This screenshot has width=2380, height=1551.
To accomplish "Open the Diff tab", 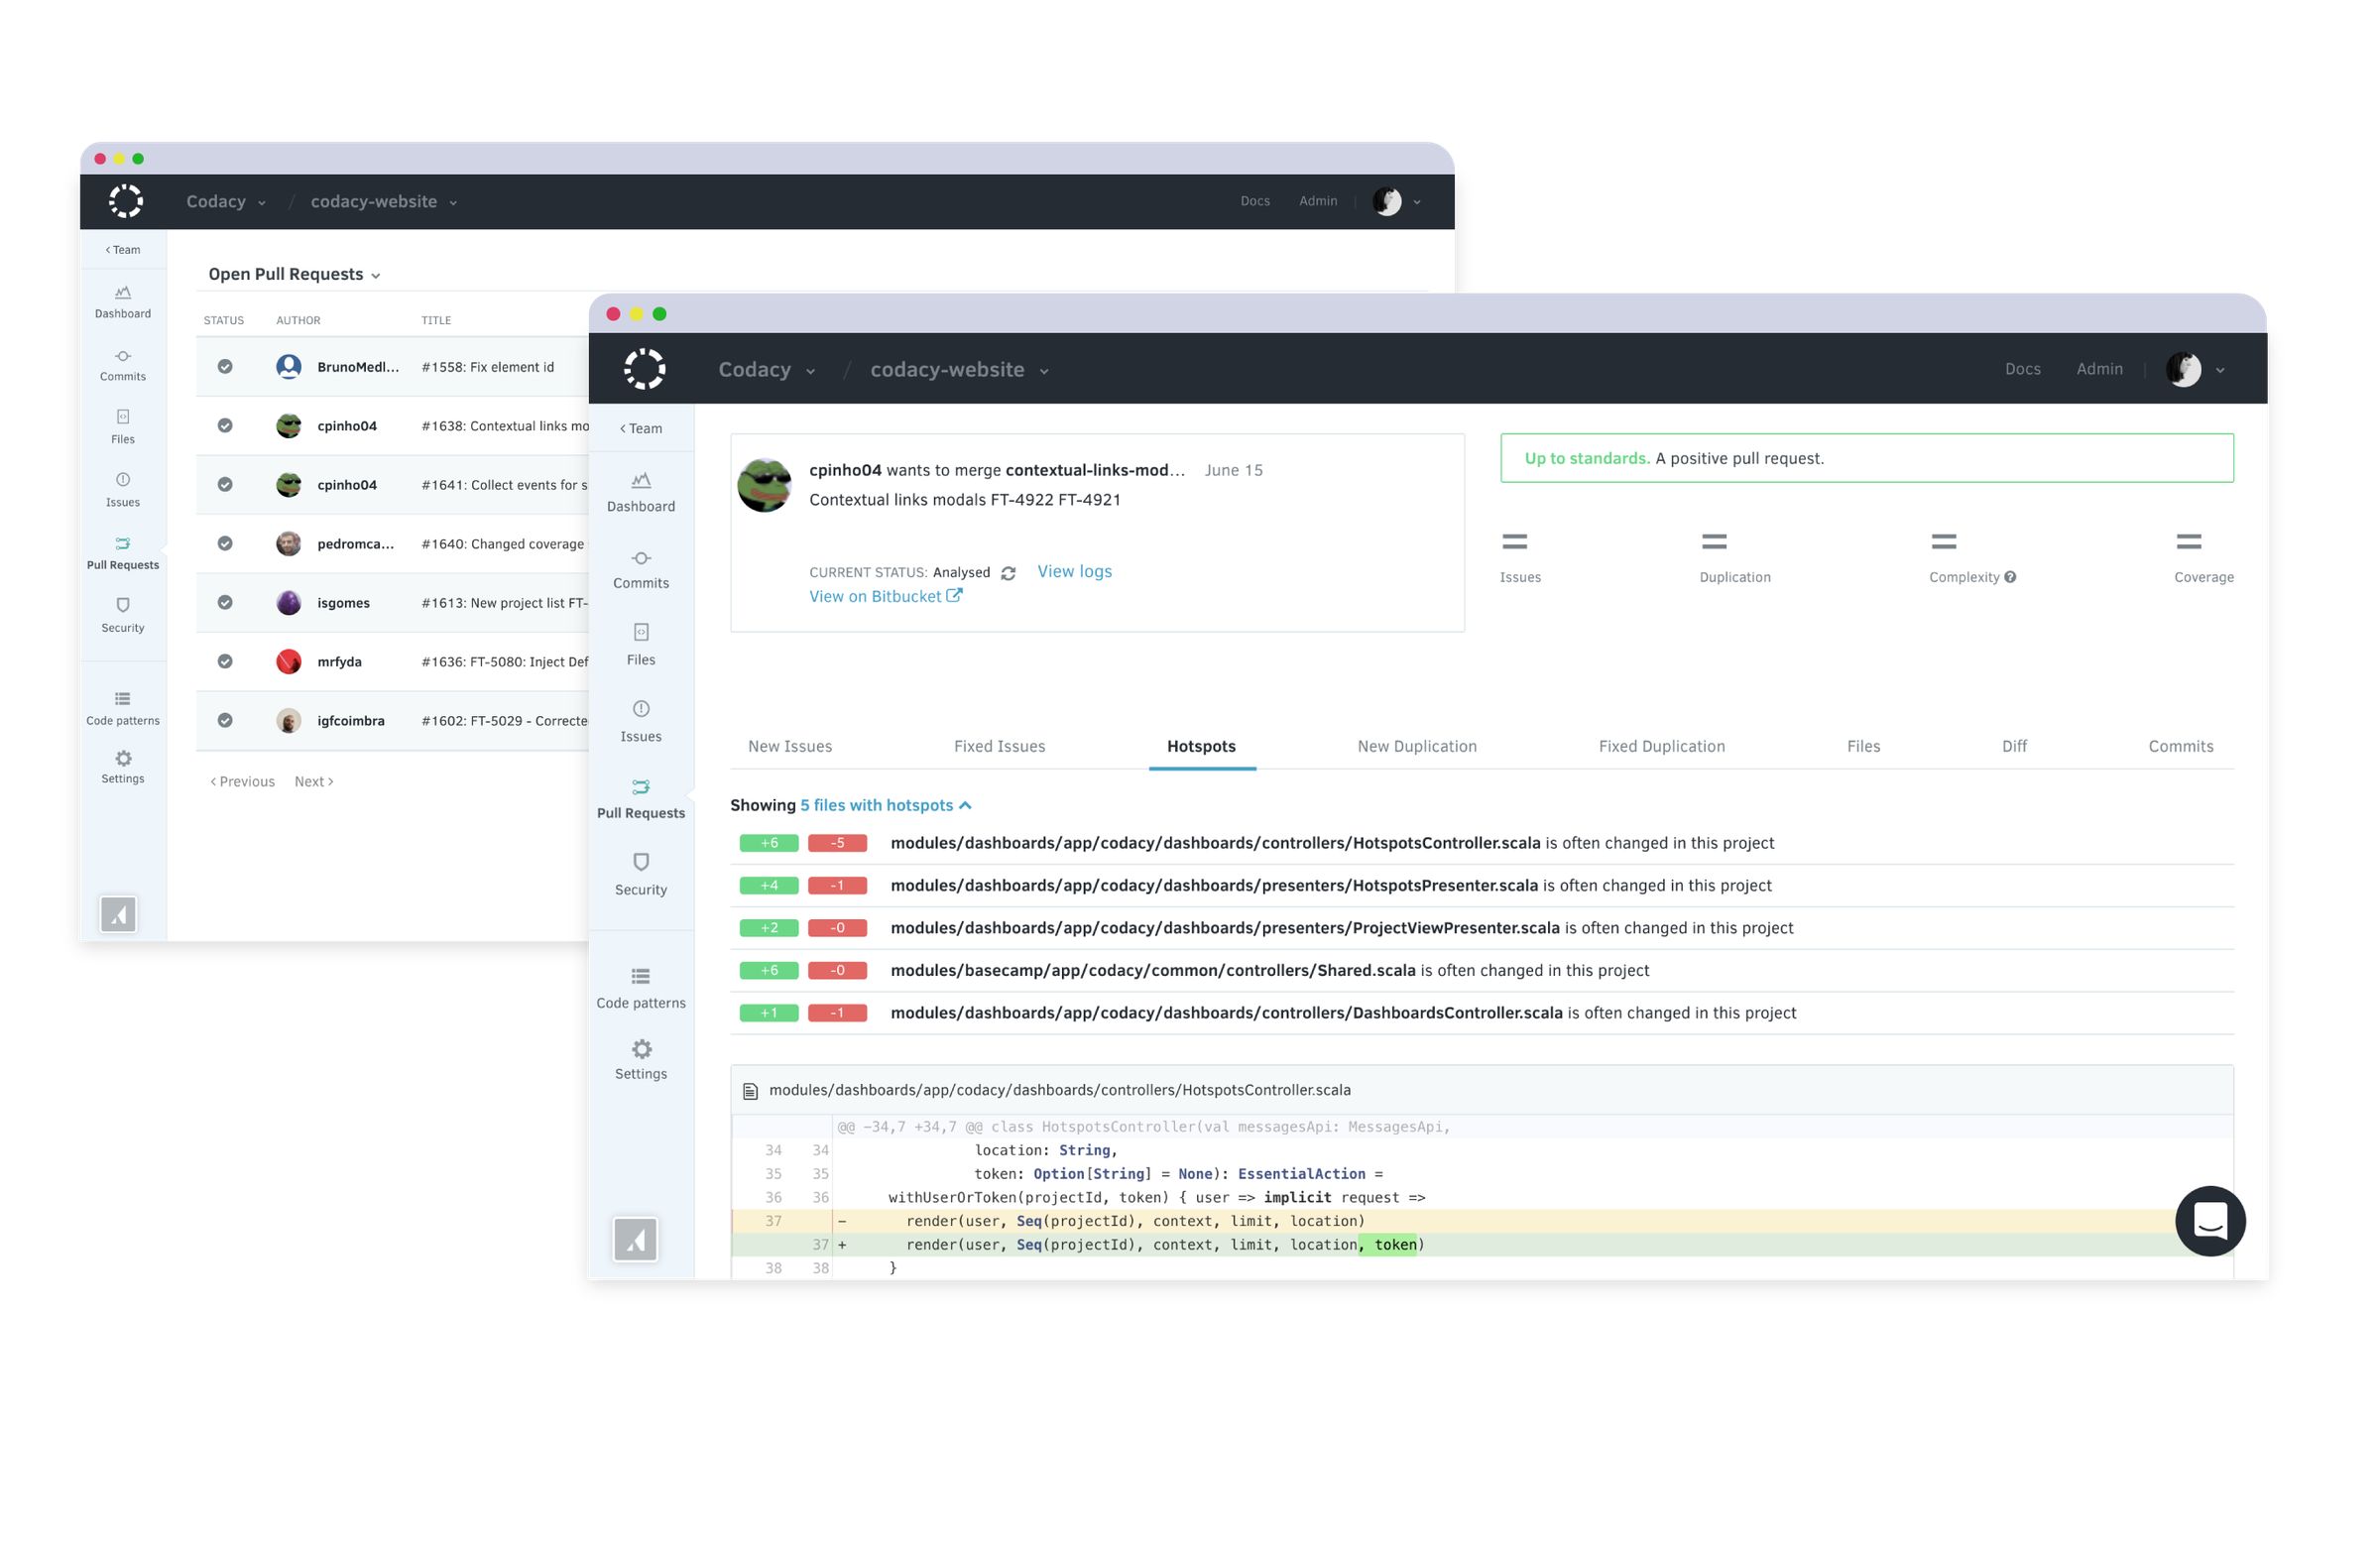I will tap(2014, 746).
